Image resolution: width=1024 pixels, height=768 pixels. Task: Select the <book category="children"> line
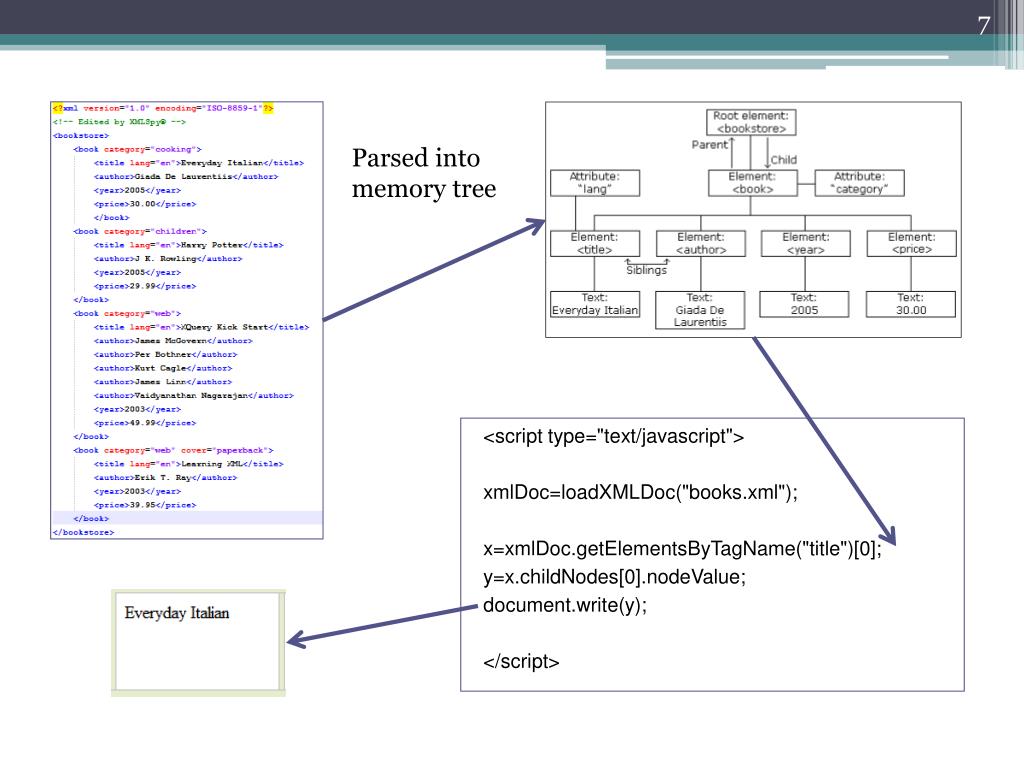tap(140, 232)
